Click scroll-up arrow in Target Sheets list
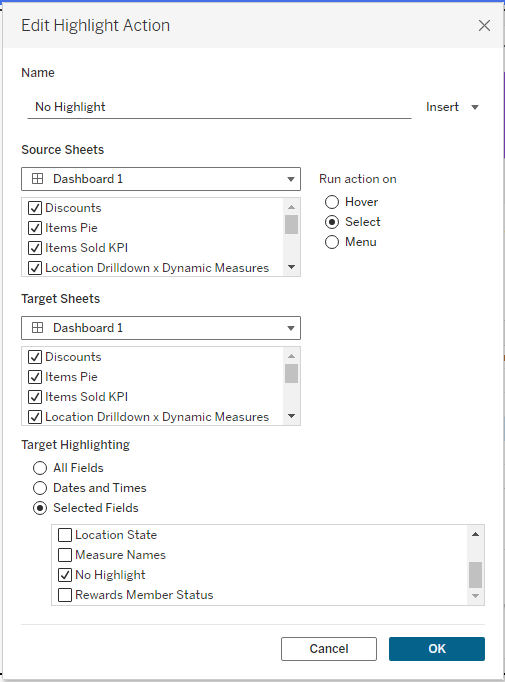This screenshot has width=505, height=682. click(291, 356)
